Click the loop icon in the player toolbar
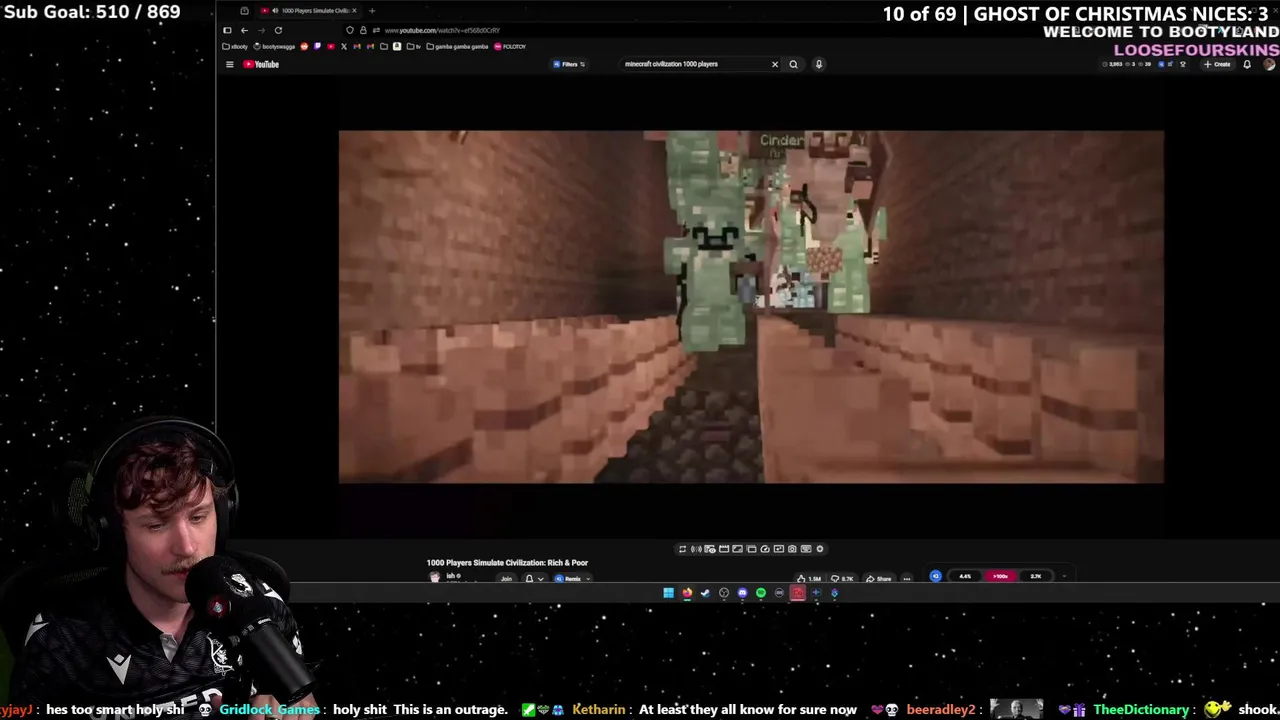This screenshot has width=1280, height=720. point(682,549)
